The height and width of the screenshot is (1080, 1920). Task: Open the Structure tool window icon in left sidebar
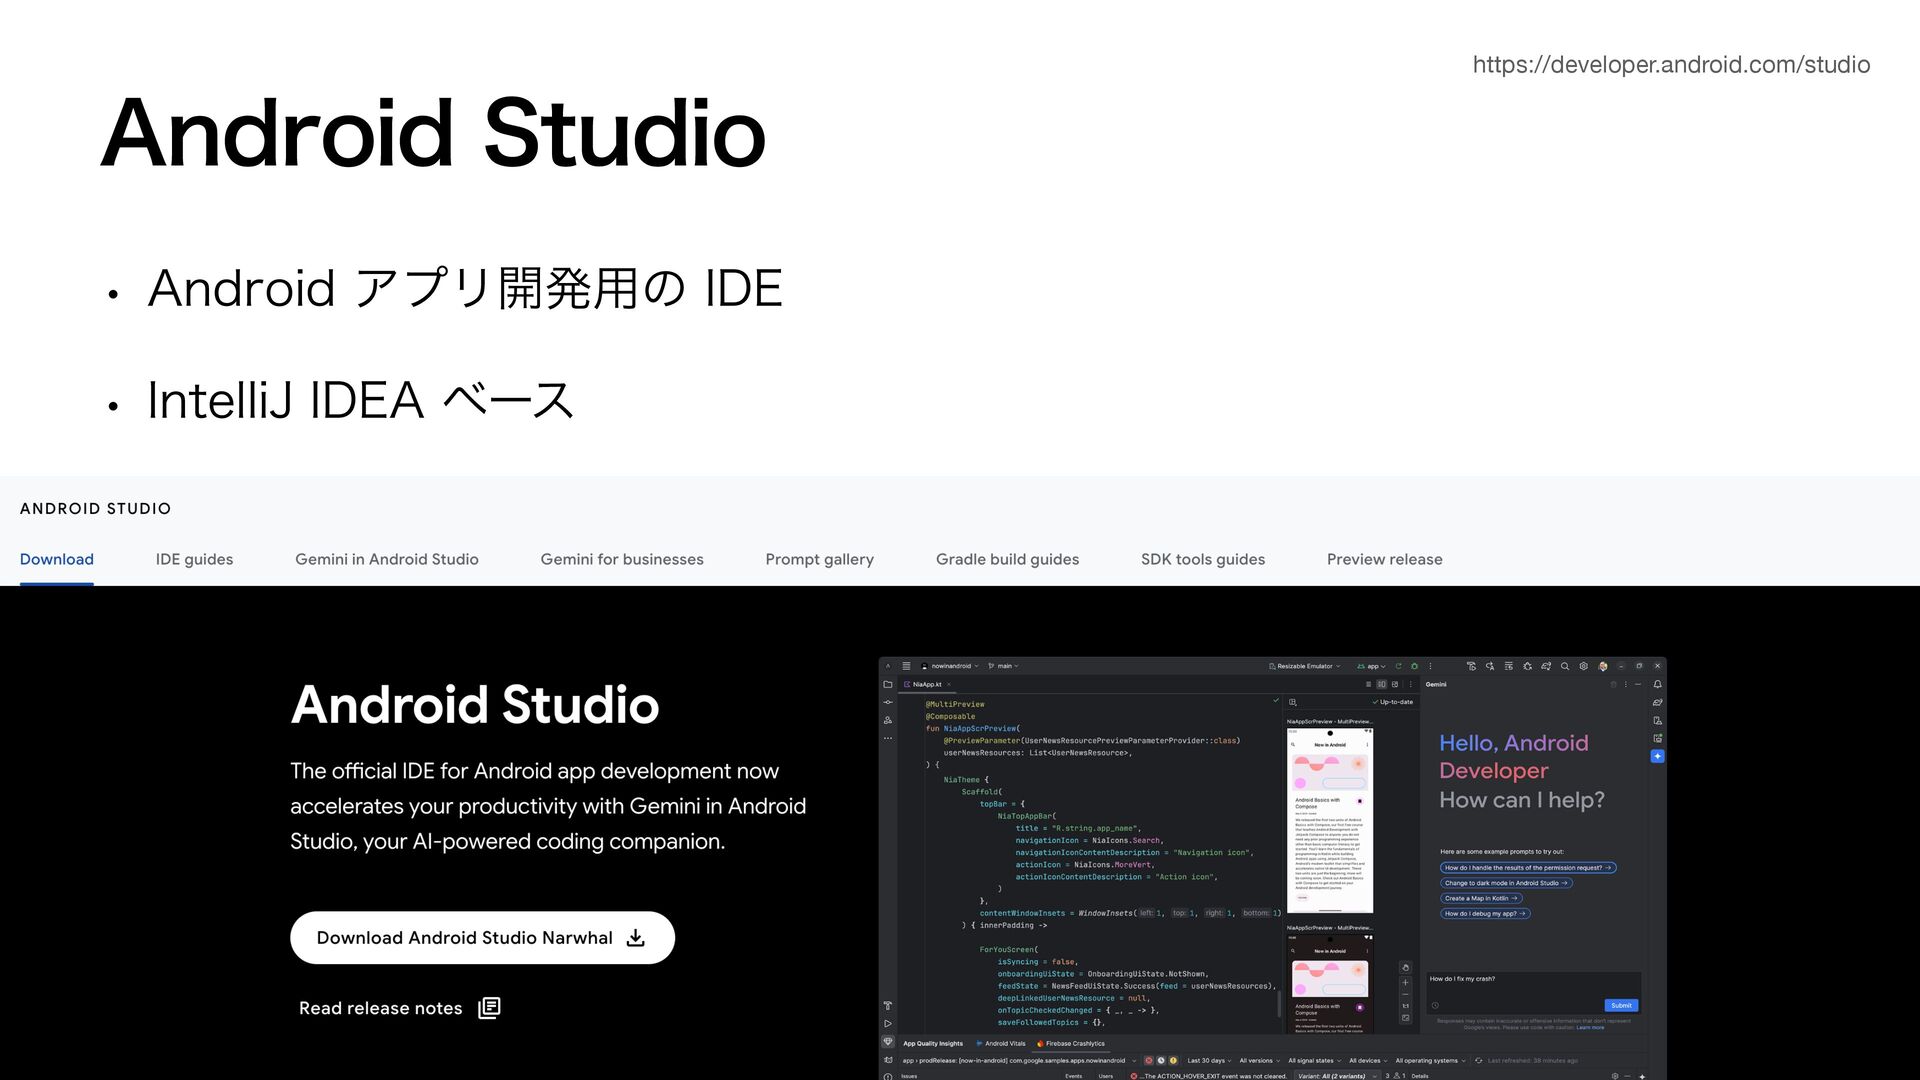pyautogui.click(x=887, y=720)
